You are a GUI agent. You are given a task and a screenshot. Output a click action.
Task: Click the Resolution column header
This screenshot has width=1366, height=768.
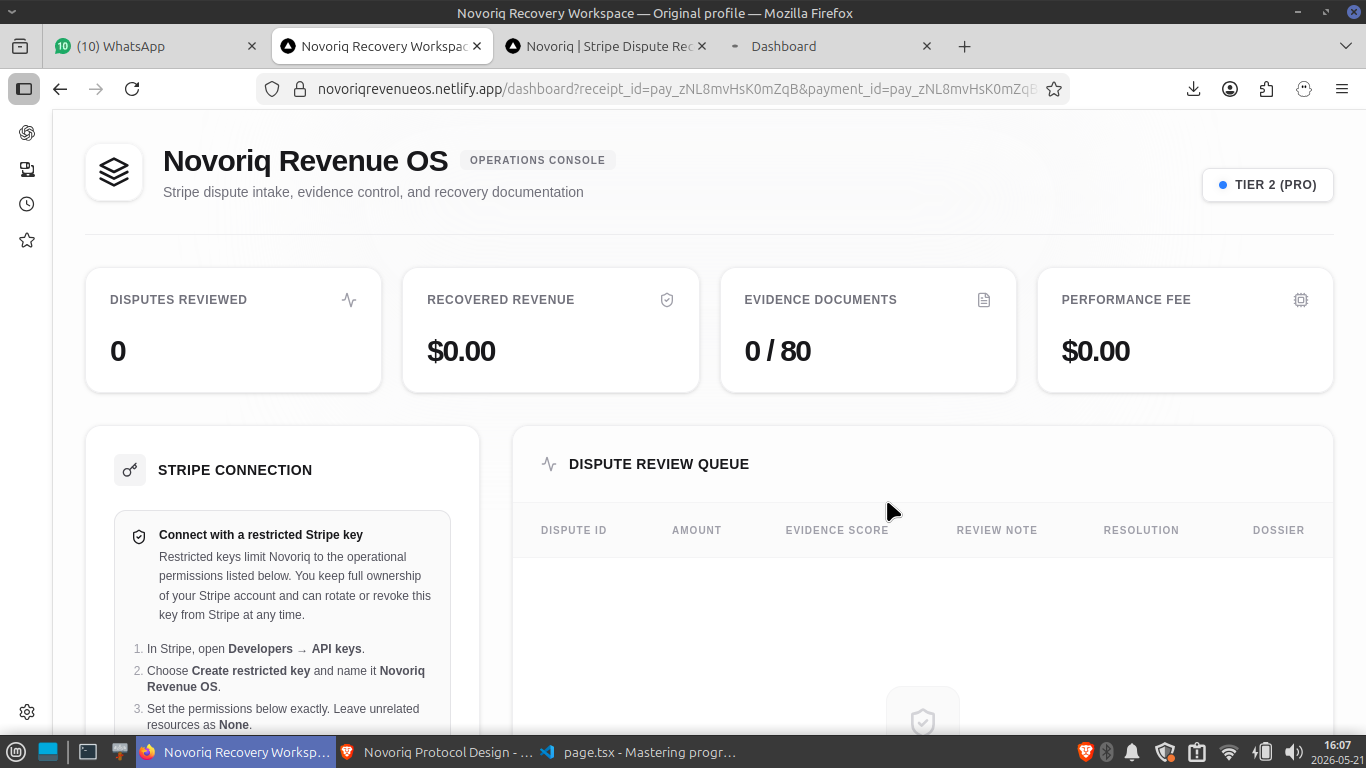pos(1141,530)
